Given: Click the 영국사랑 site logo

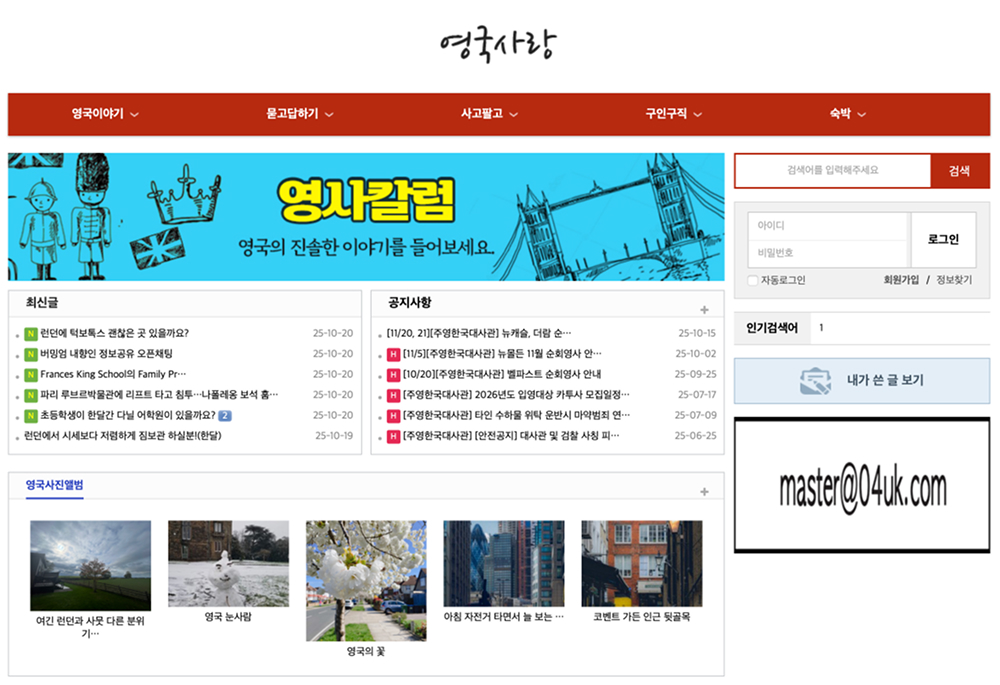Looking at the screenshot, I should click(x=497, y=45).
